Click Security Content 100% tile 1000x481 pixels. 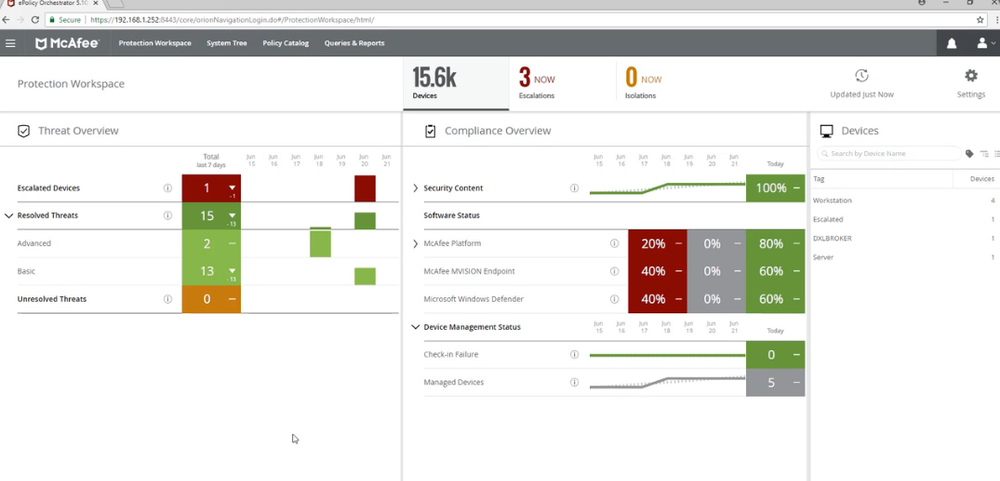point(776,188)
